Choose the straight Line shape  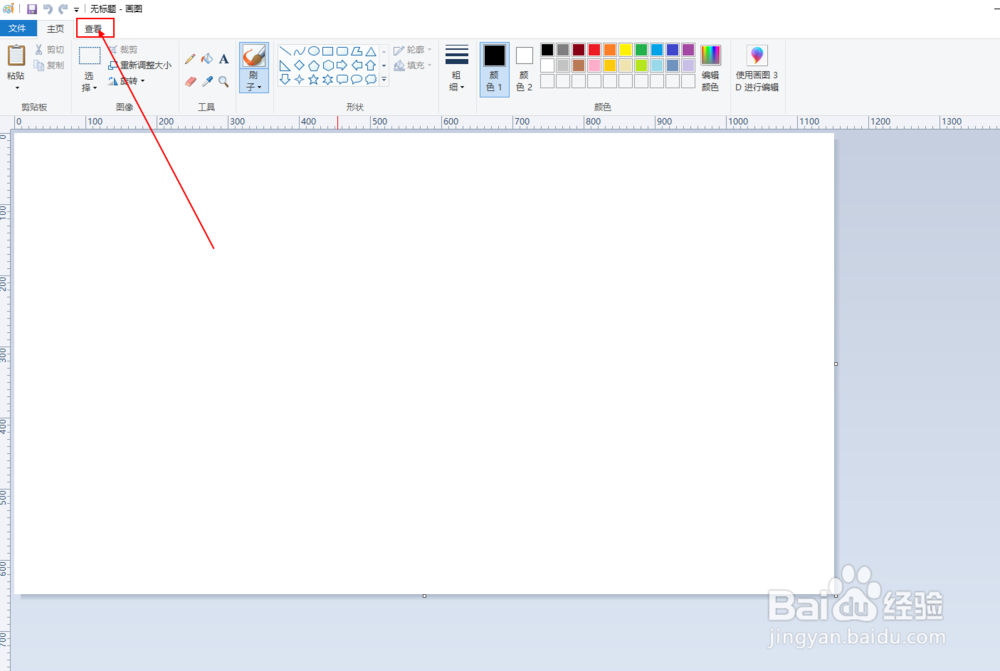pyautogui.click(x=285, y=51)
